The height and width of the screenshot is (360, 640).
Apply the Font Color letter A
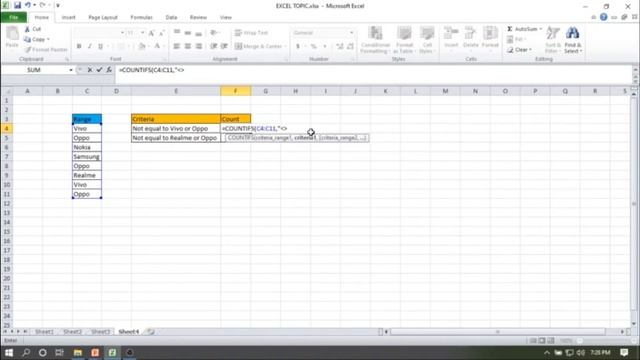pos(157,46)
